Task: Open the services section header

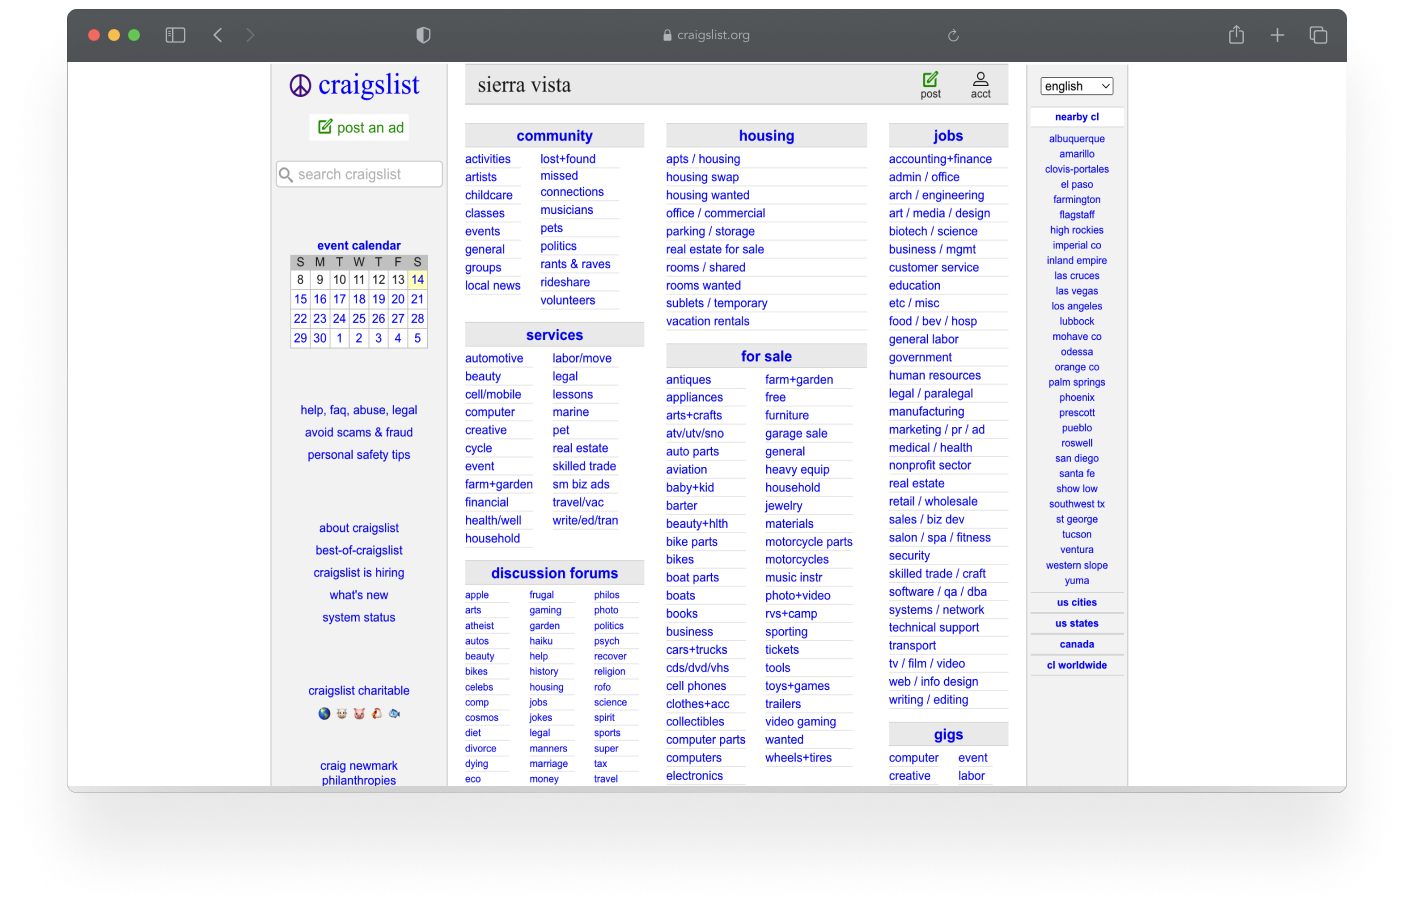Action: click(x=554, y=335)
